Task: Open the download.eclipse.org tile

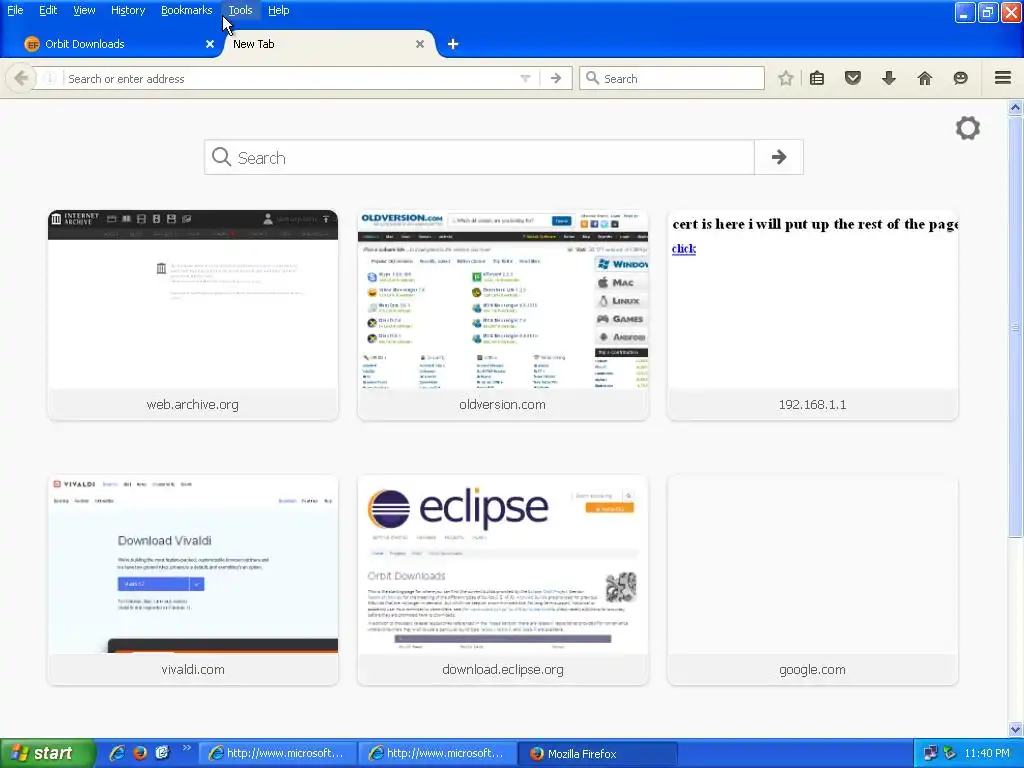Action: (503, 580)
